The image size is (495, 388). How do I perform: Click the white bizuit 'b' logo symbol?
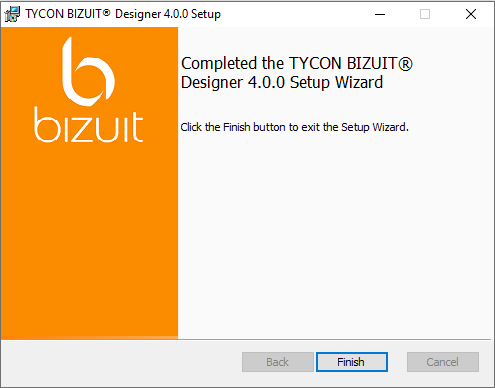[x=88, y=72]
